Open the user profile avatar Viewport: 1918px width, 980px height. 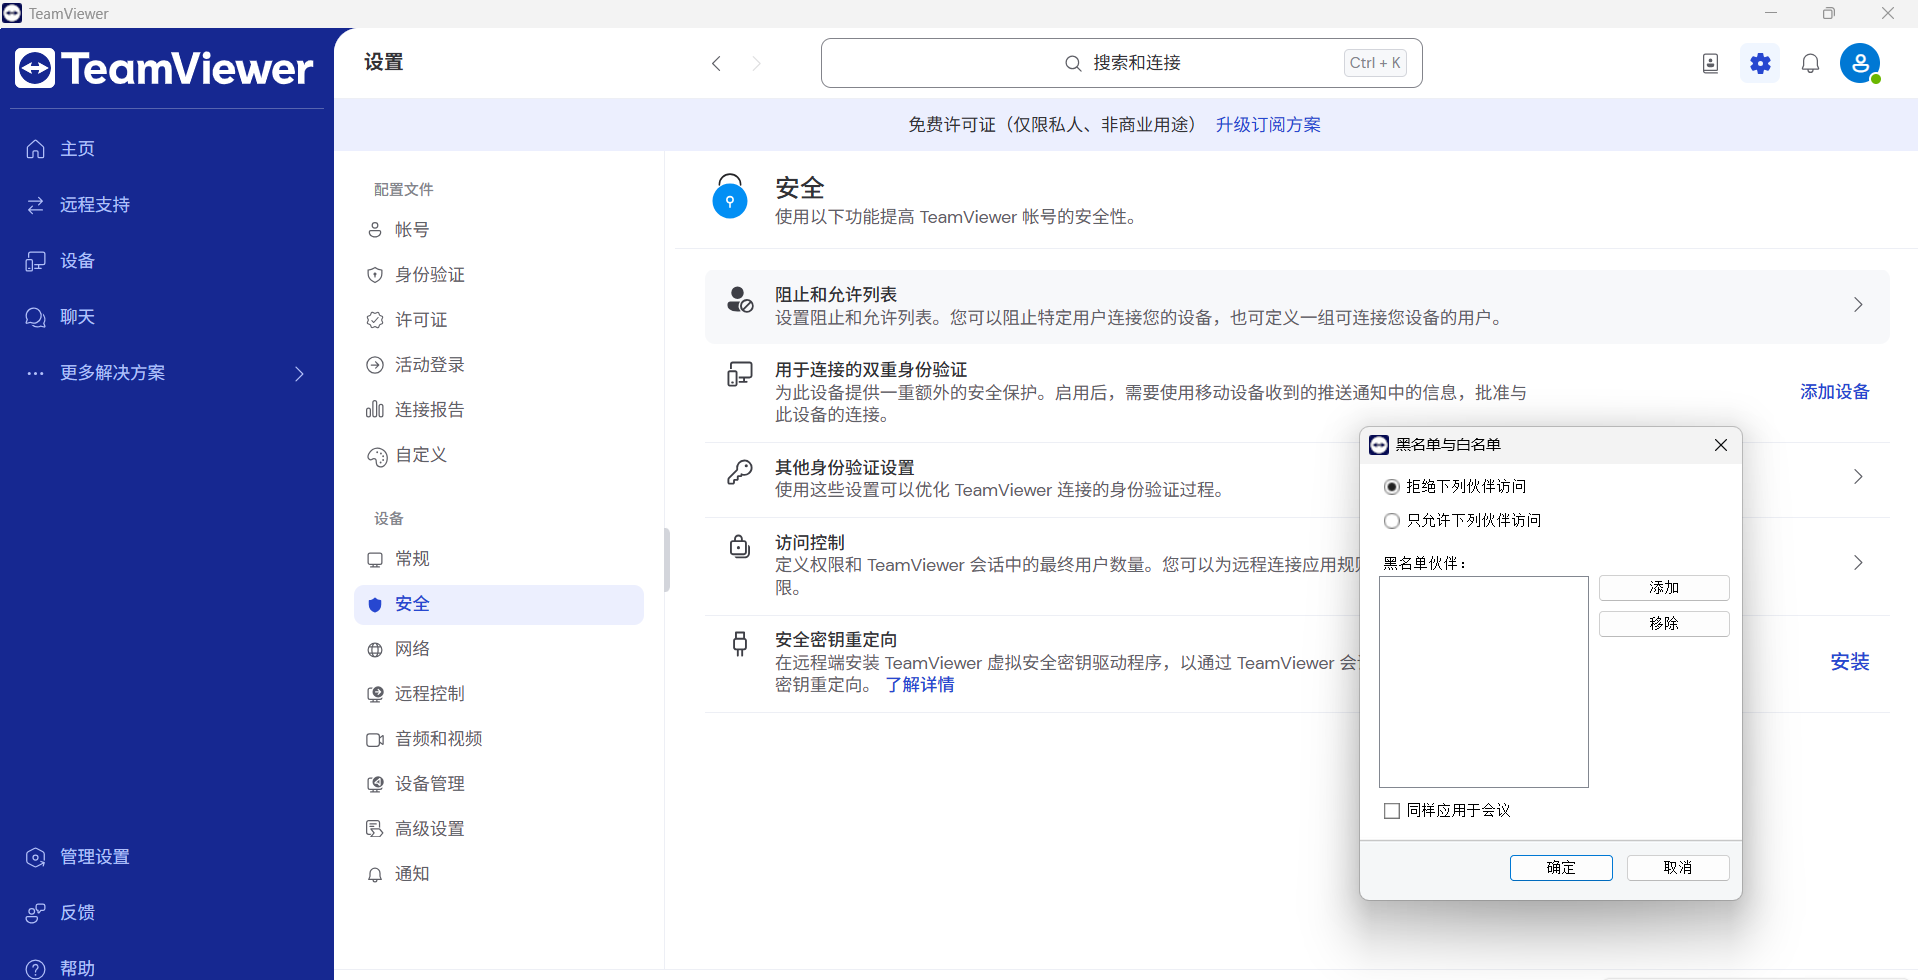tap(1860, 64)
